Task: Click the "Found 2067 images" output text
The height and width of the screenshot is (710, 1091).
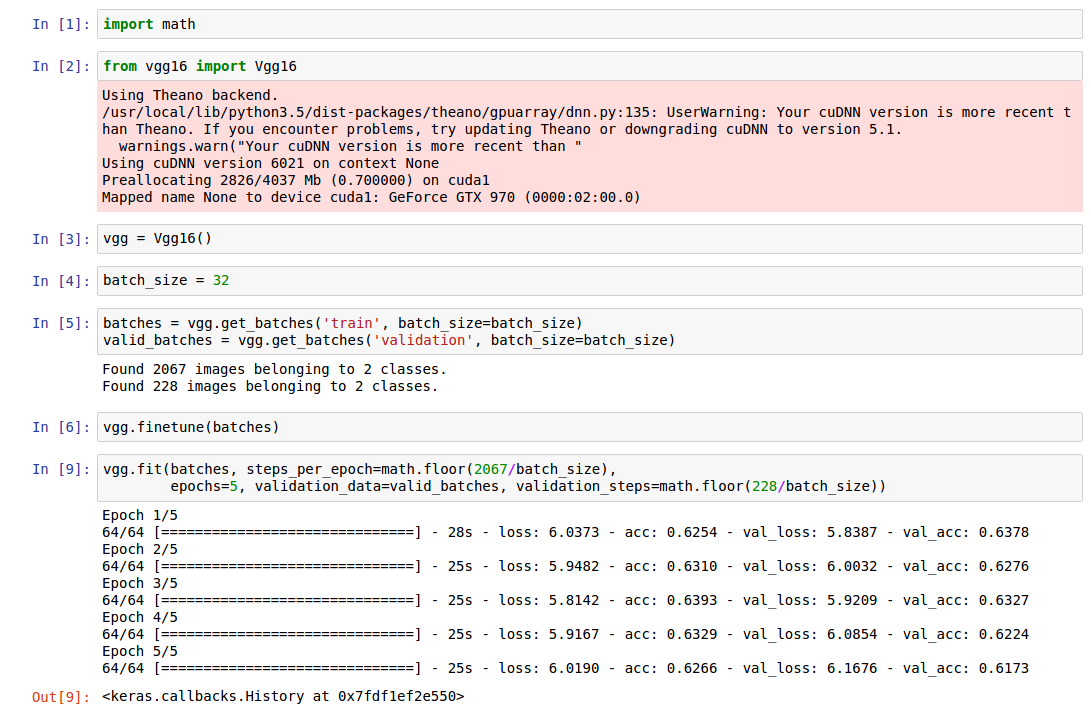Action: pos(274,369)
